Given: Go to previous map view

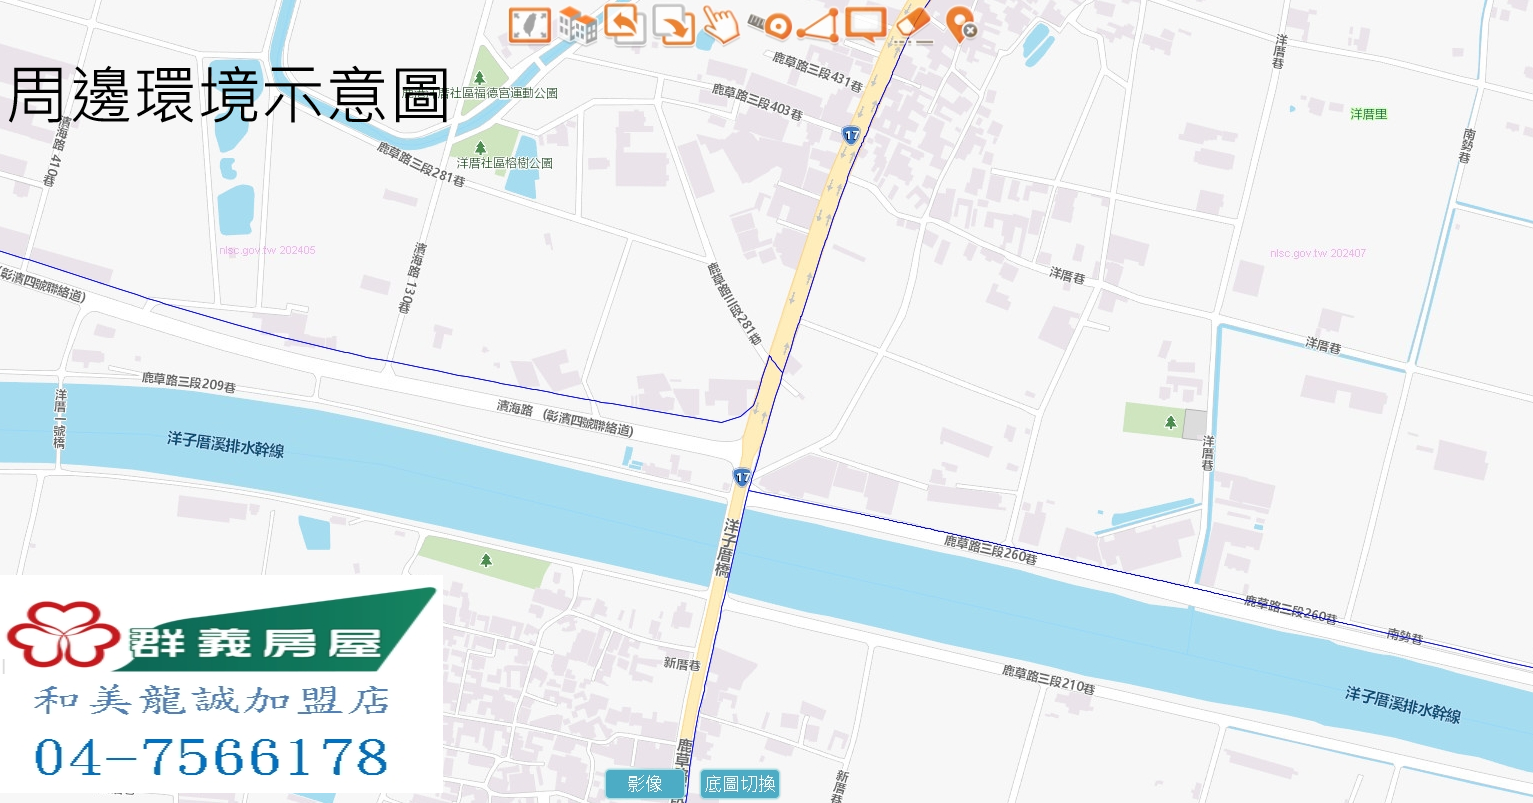Looking at the screenshot, I should click(x=625, y=24).
